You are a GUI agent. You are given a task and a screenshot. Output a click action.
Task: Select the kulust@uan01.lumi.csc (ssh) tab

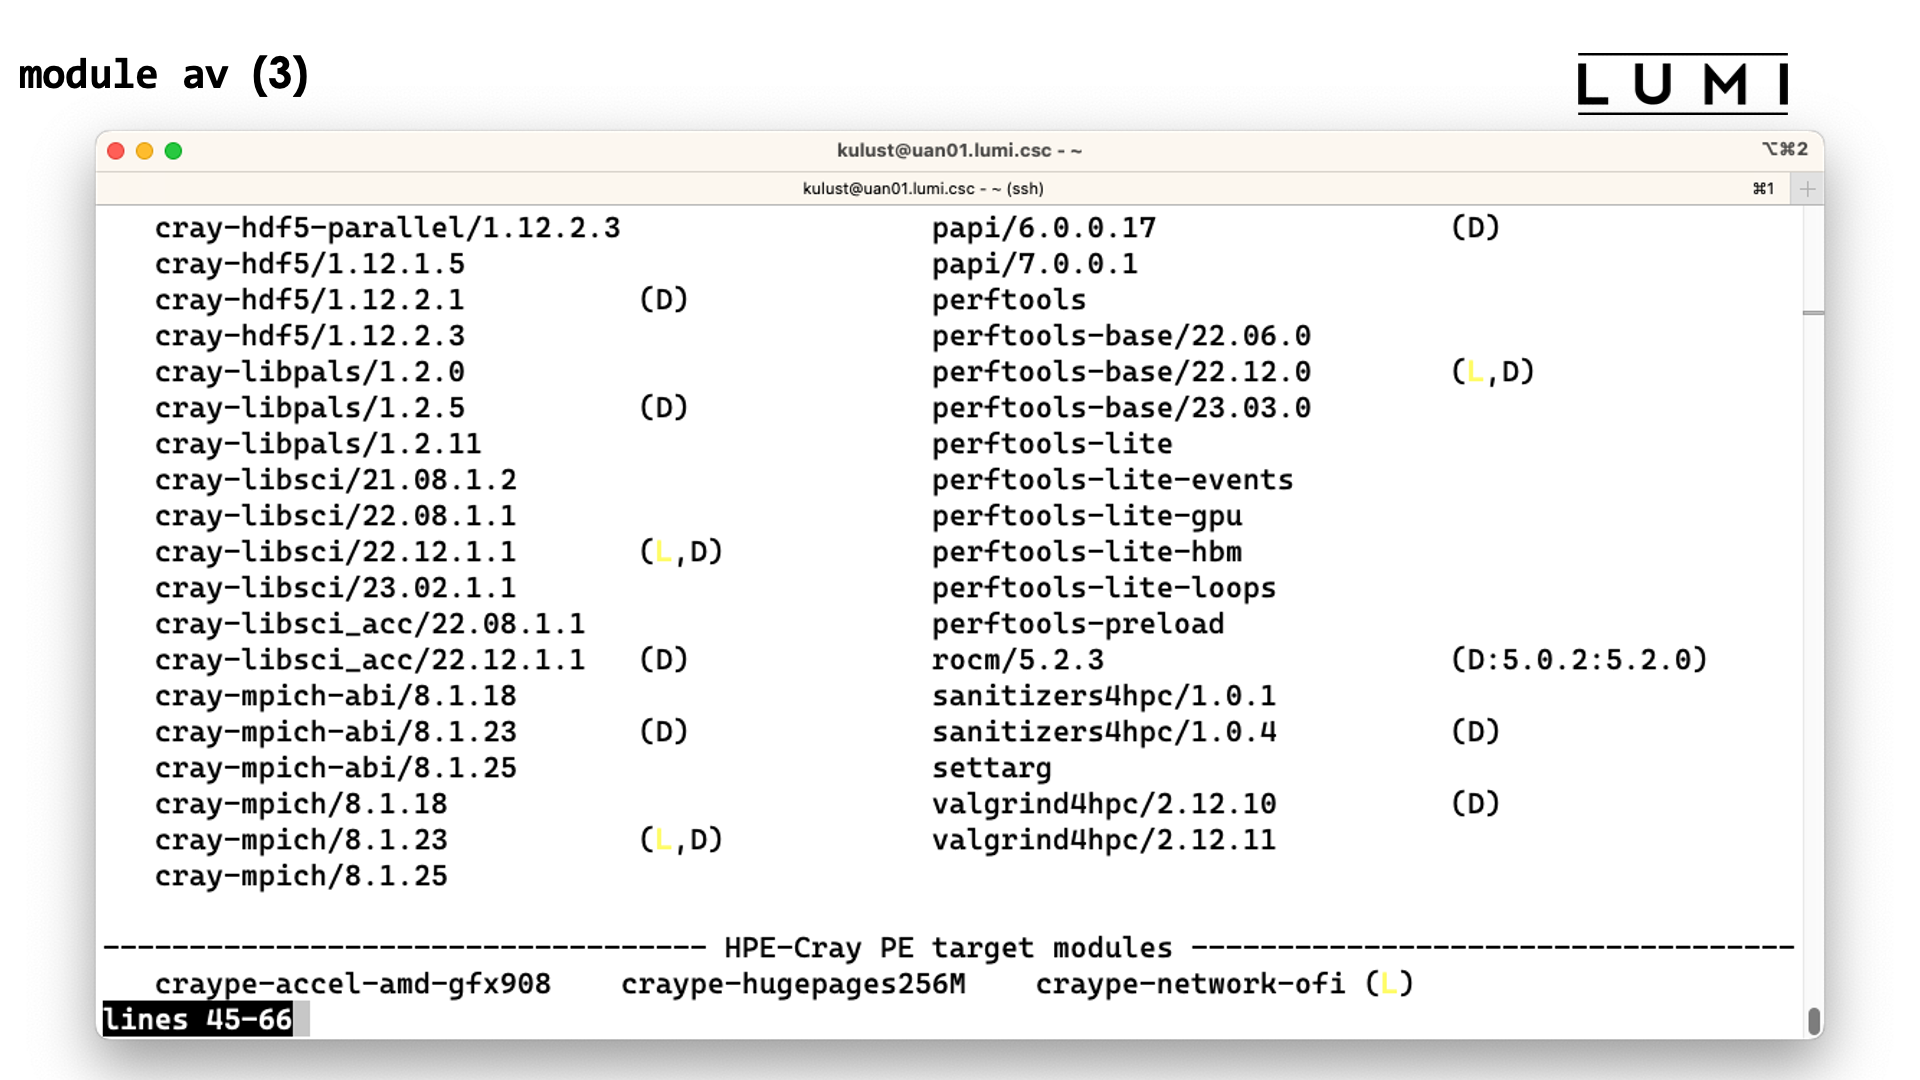923,188
